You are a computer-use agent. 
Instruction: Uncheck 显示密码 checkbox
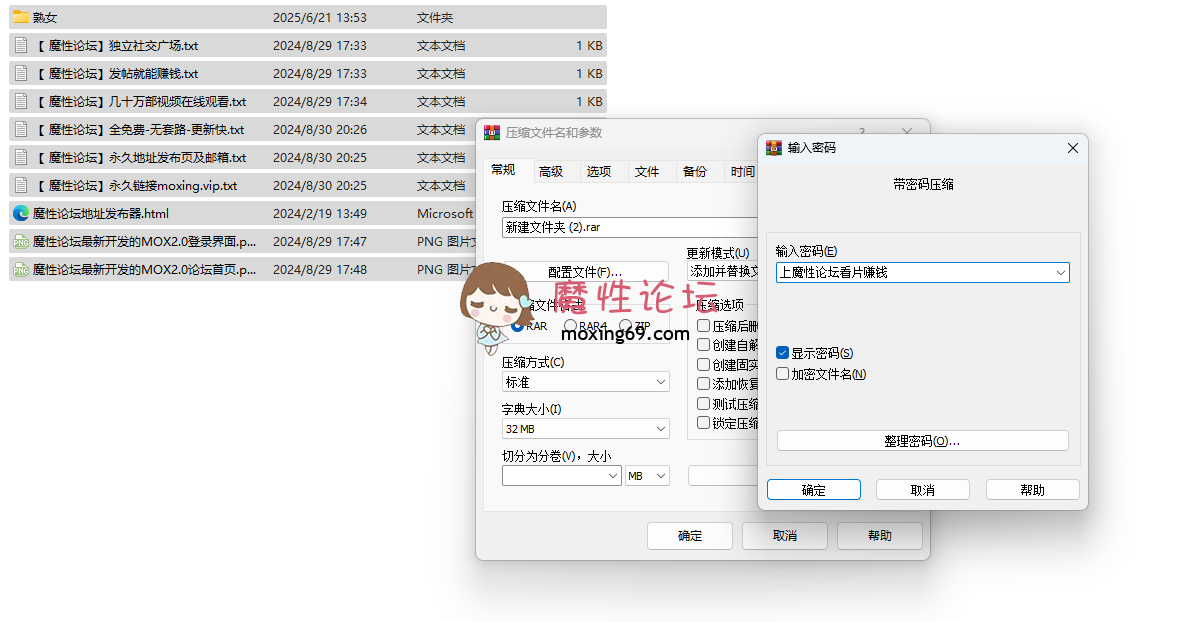point(782,353)
